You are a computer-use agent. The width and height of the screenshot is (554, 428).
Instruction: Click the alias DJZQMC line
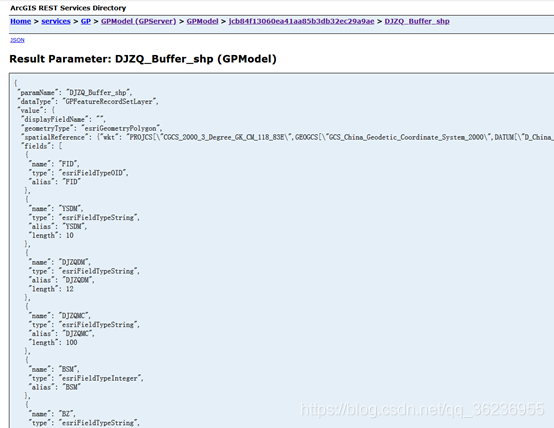(x=62, y=333)
